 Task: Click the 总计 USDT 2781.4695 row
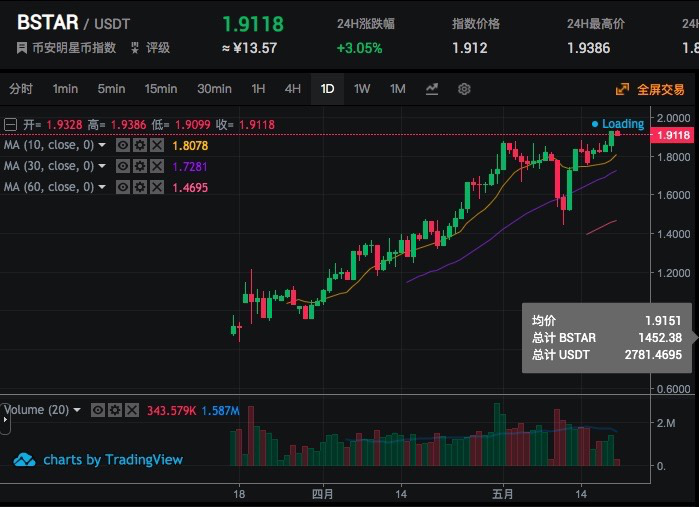tap(606, 354)
